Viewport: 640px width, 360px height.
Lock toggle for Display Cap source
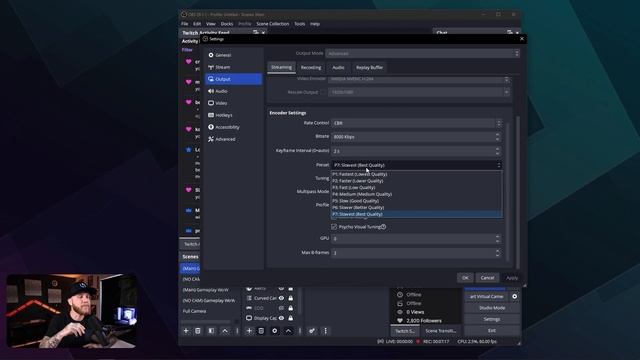pos(291,318)
